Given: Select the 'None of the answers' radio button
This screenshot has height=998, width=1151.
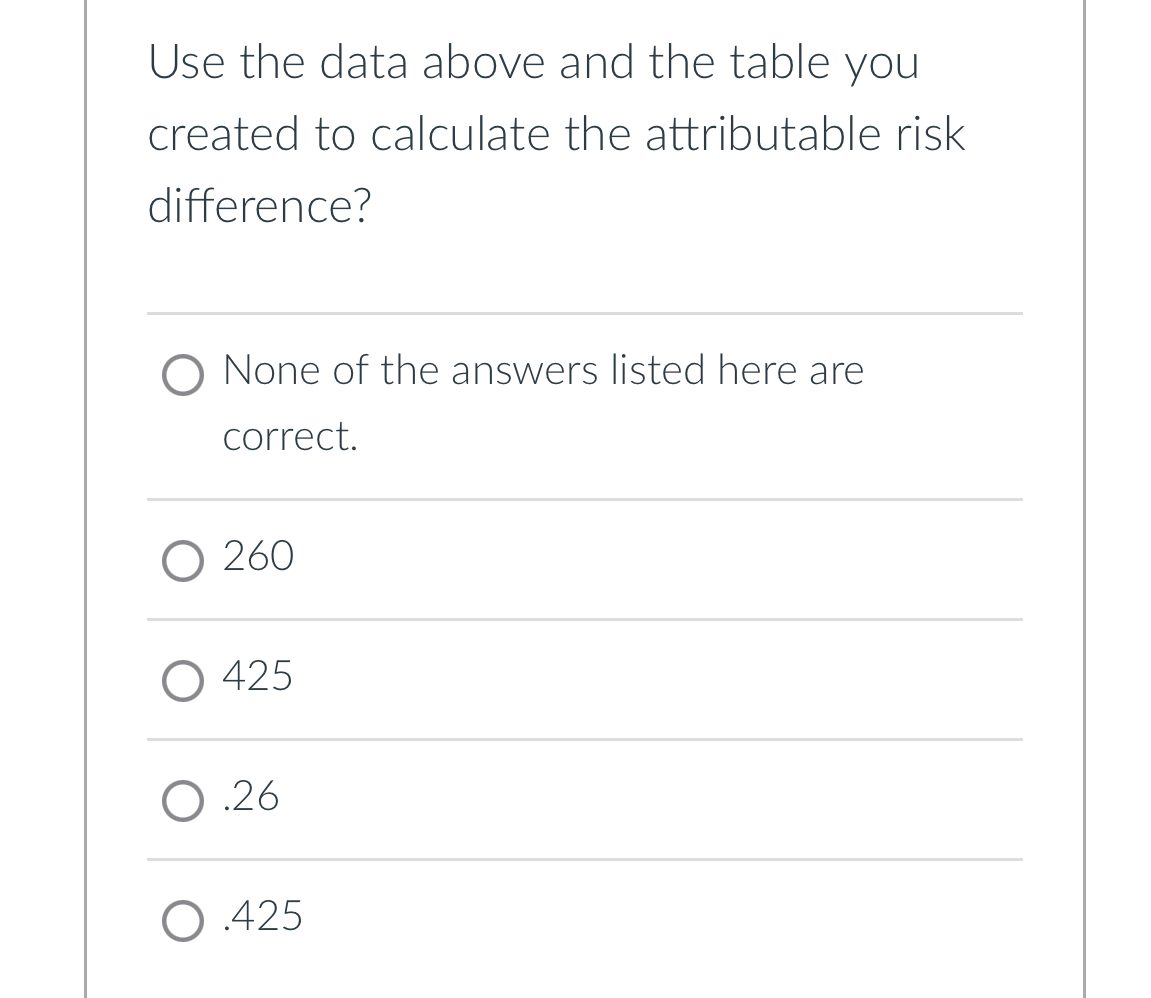Looking at the screenshot, I should pos(181,379).
